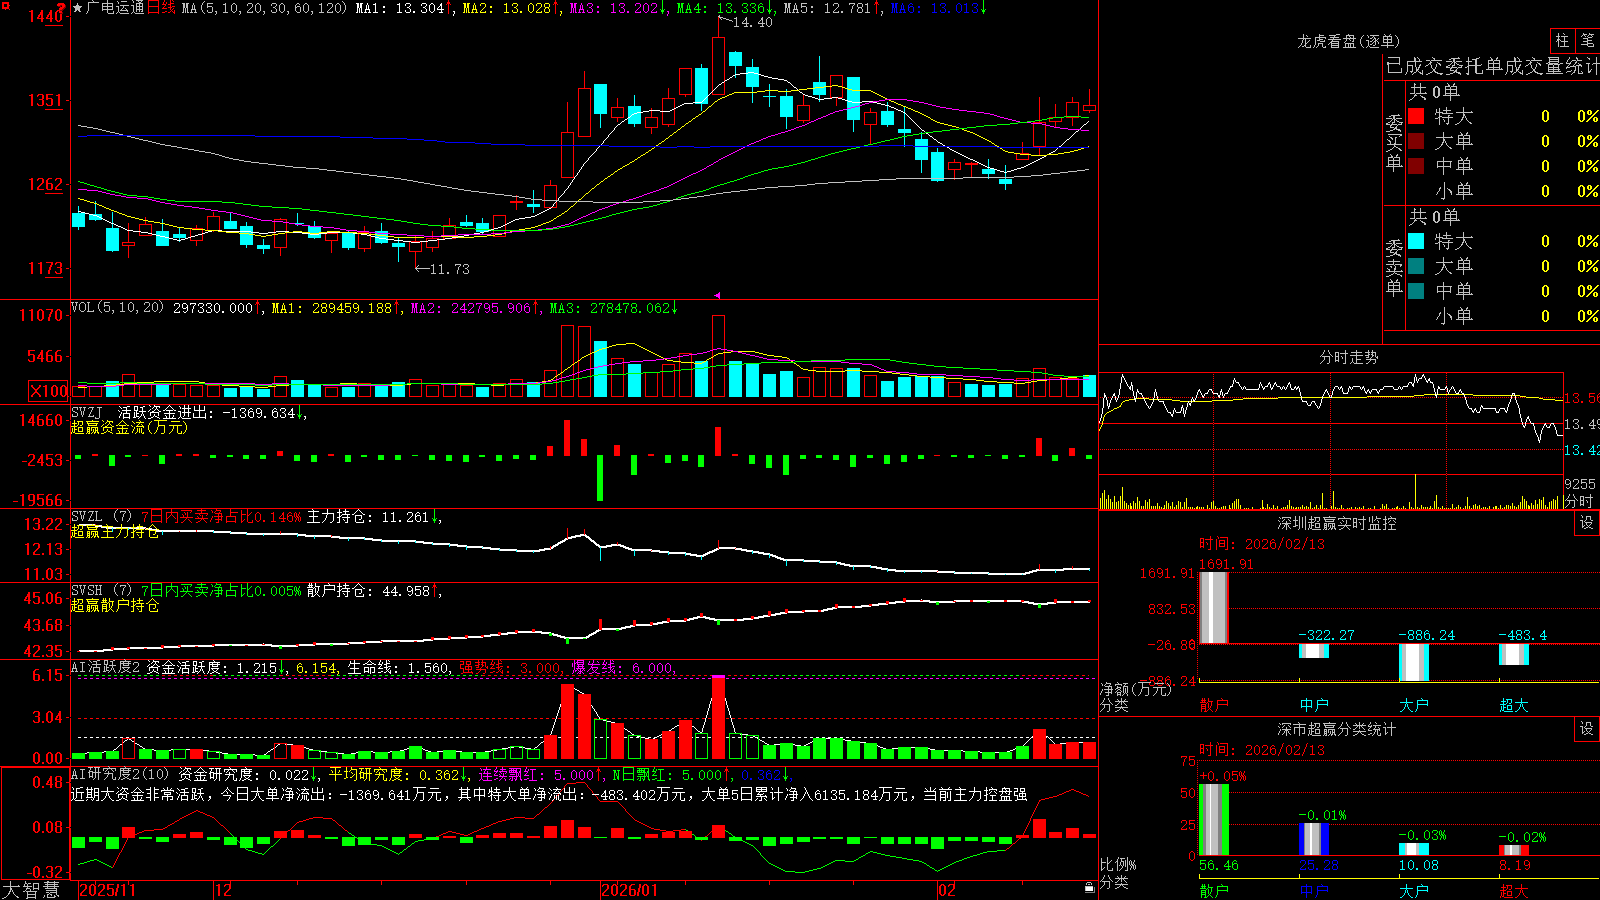Click the SVZJ indicator name

[x=86, y=412]
